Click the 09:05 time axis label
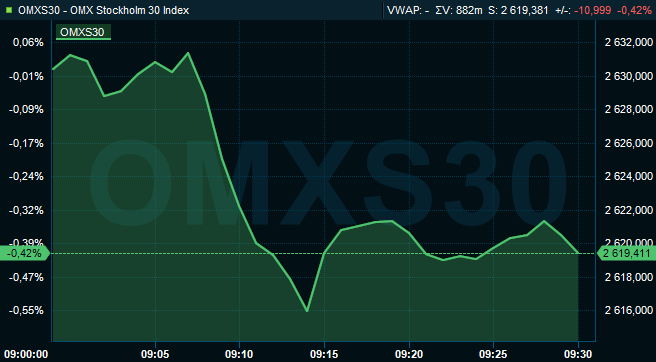 (155, 354)
